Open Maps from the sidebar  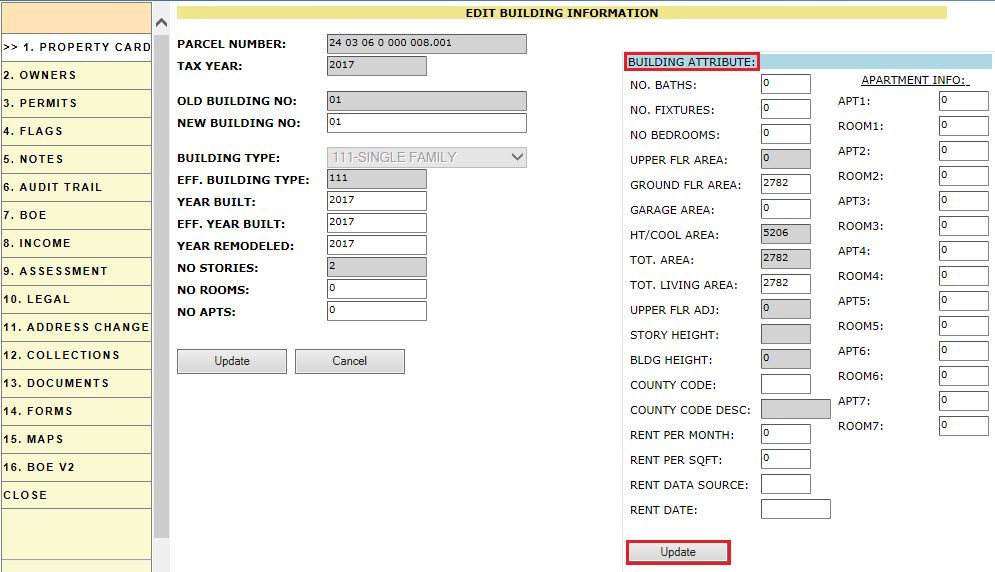[x=76, y=439]
